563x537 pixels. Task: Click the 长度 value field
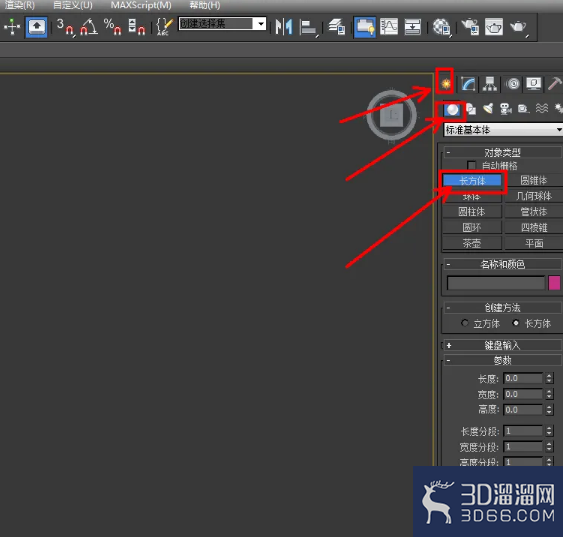click(523, 378)
